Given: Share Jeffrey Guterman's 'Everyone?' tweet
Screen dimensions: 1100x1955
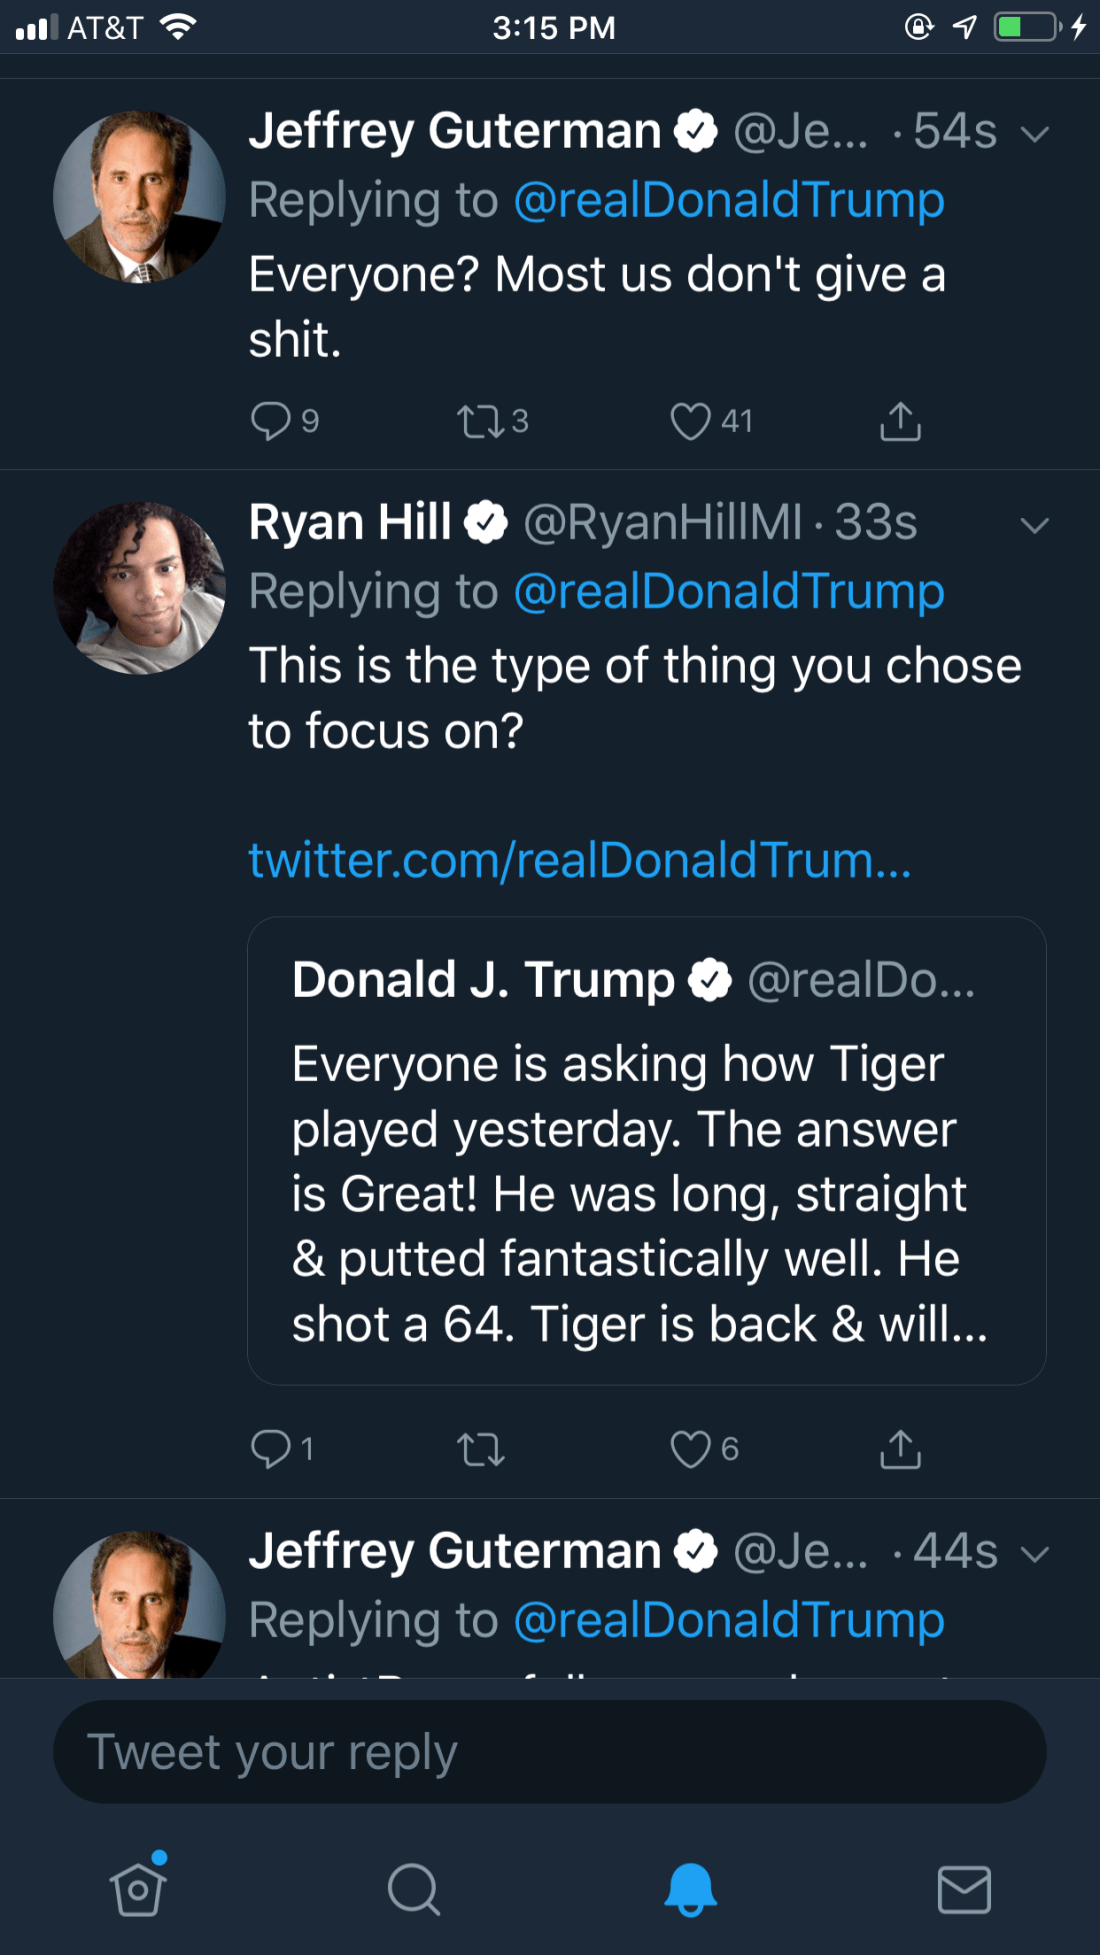Looking at the screenshot, I should pos(900,421).
